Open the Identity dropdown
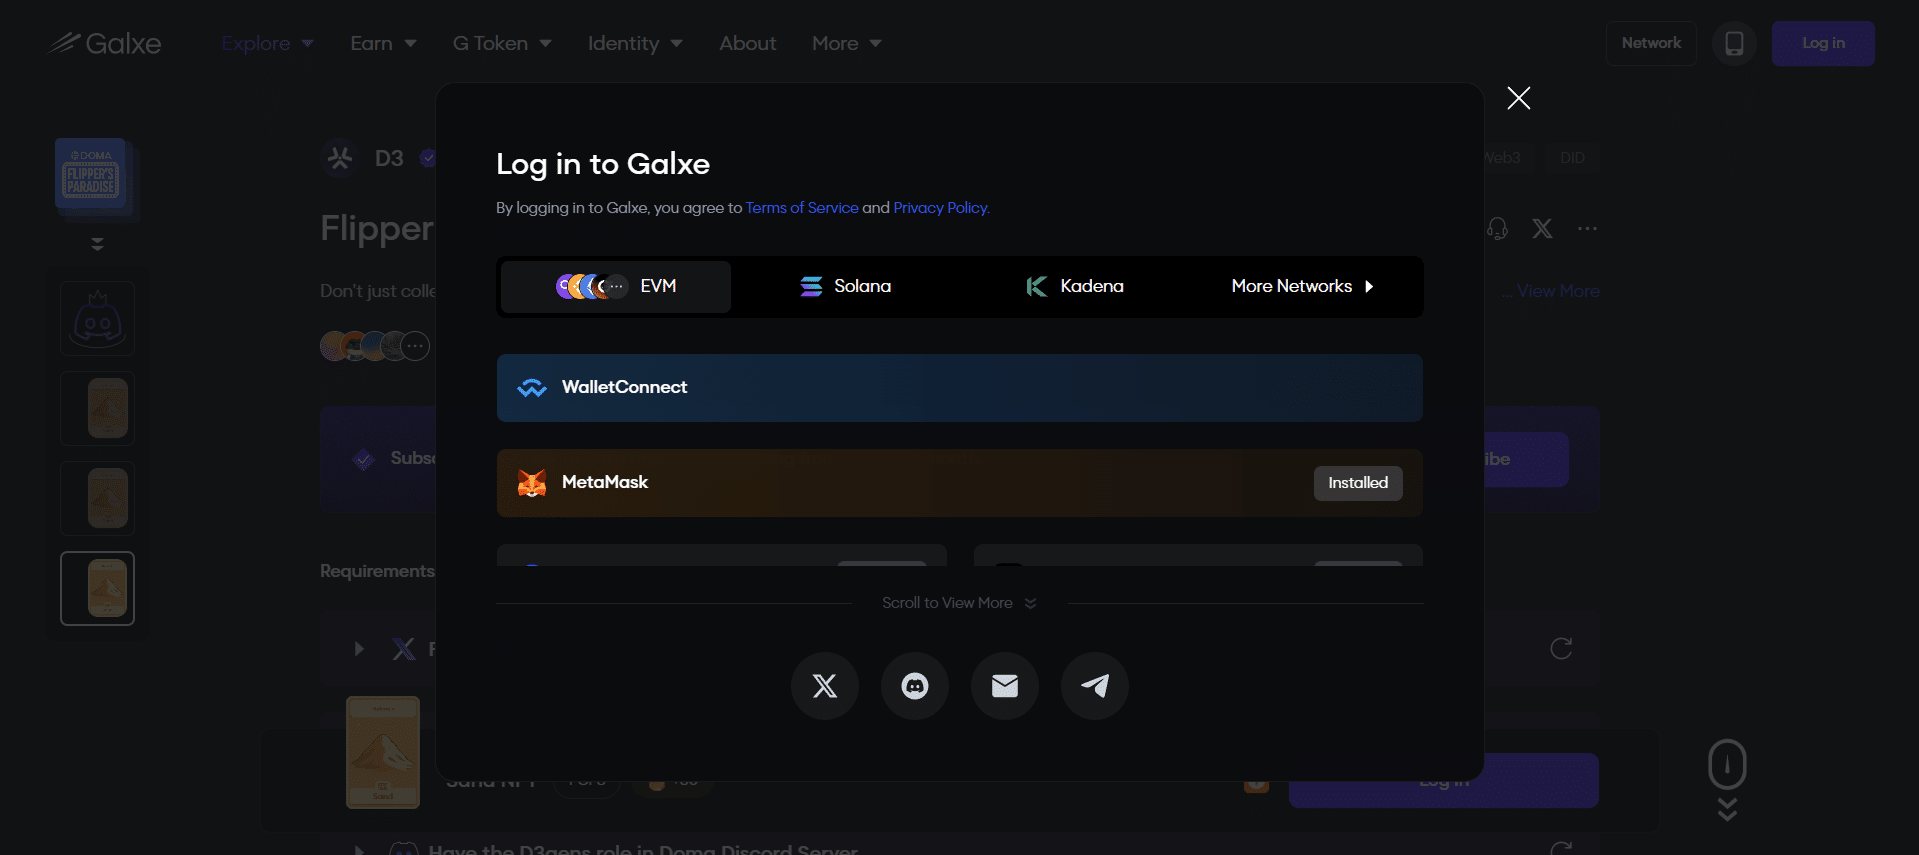 (x=635, y=44)
